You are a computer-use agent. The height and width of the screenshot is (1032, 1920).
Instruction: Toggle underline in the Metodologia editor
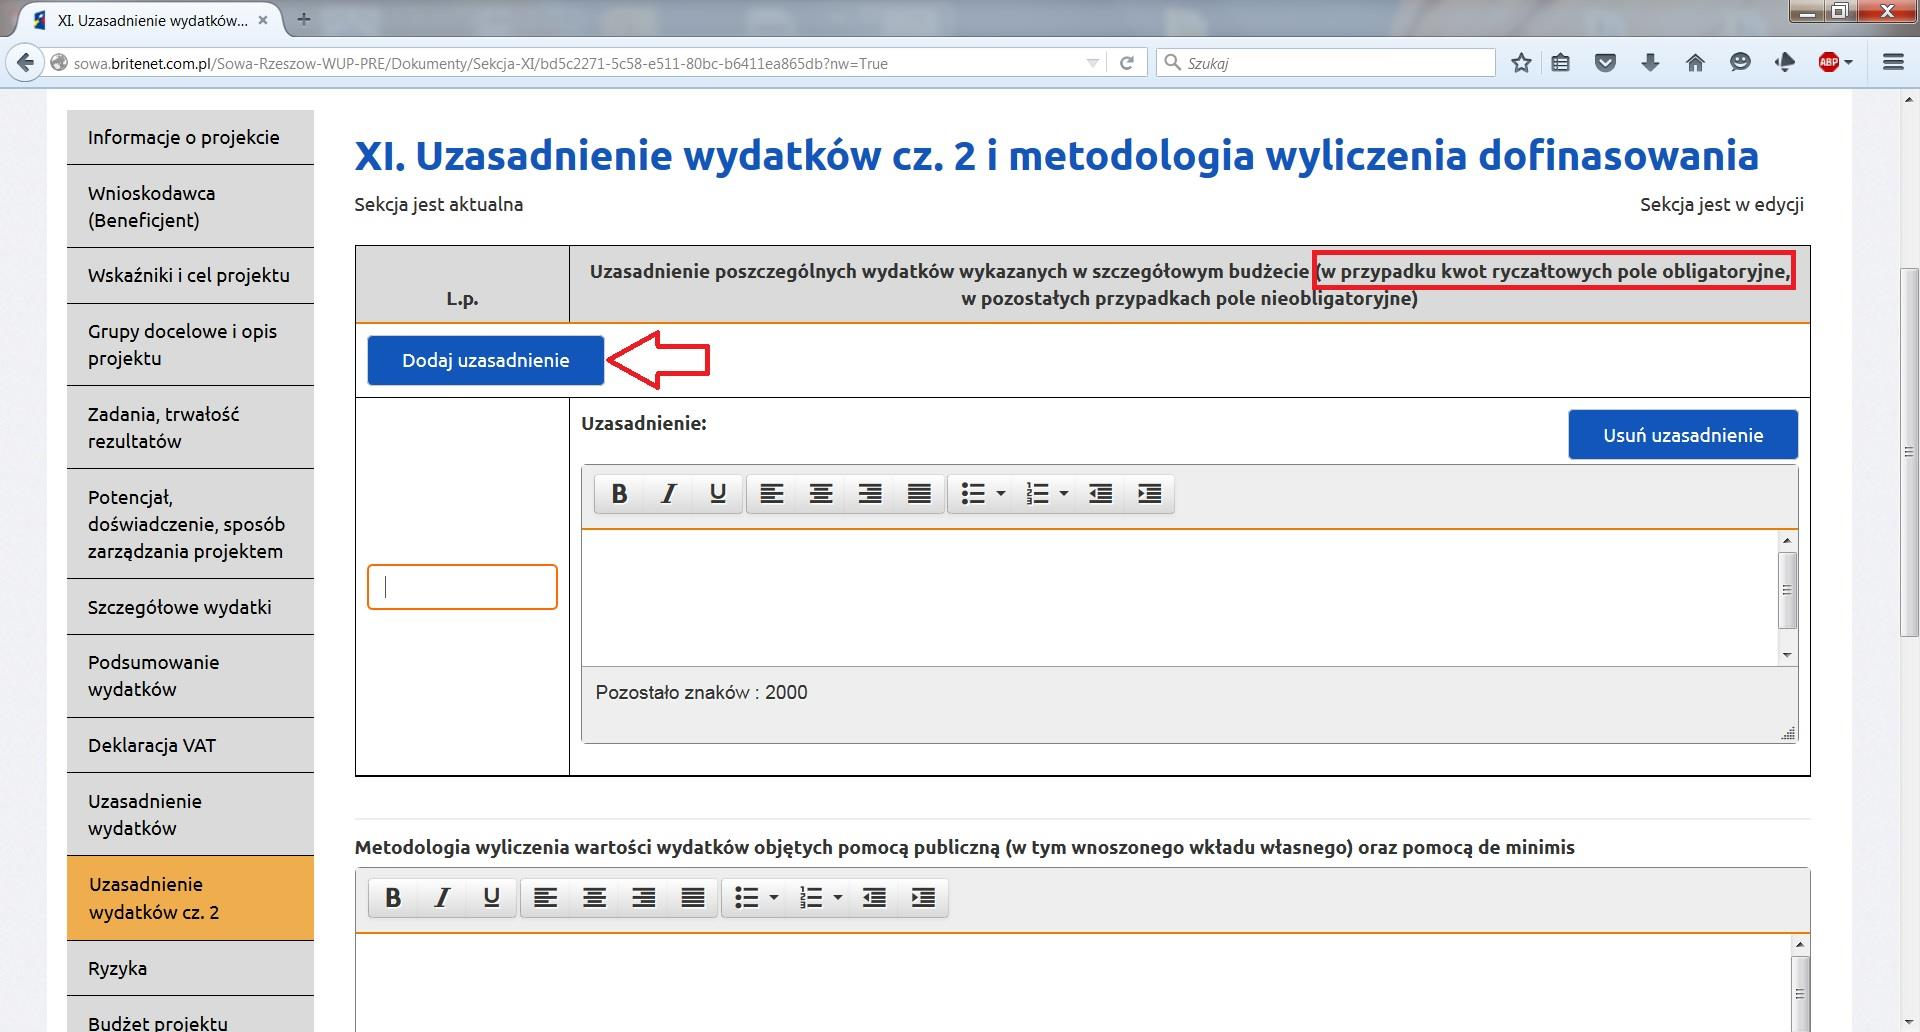[x=491, y=897]
